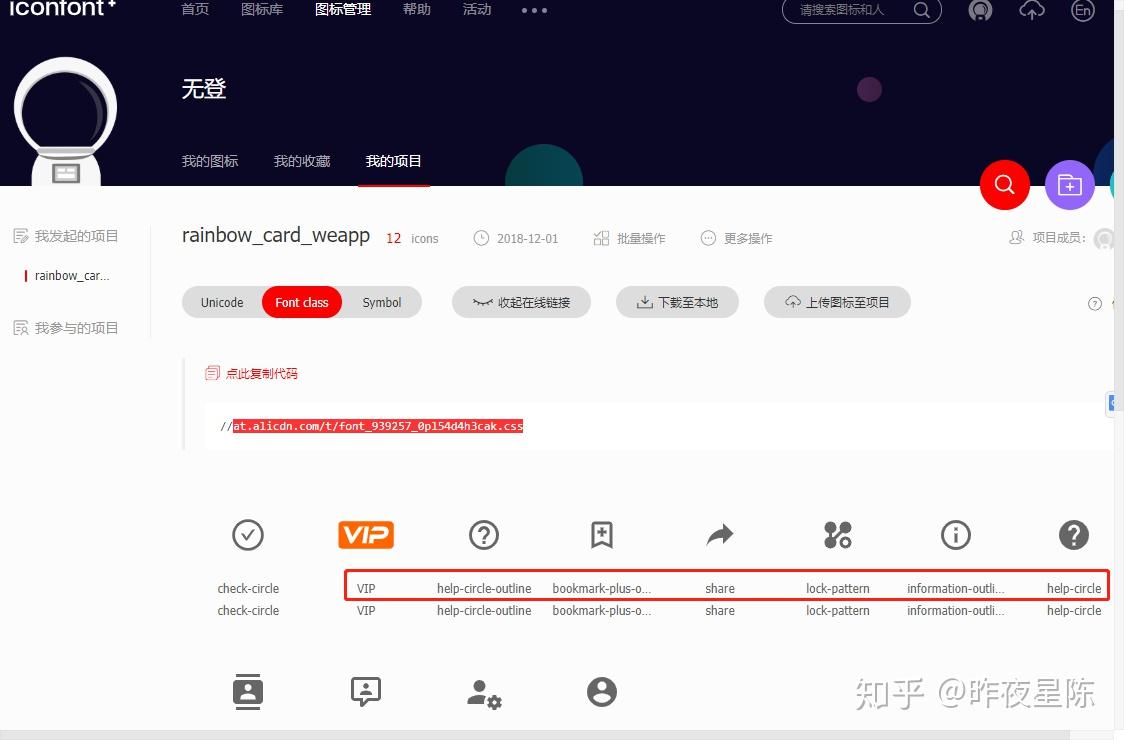1124x740 pixels.
Task: Click the rainbow_card_weapp project title
Action: coord(276,235)
